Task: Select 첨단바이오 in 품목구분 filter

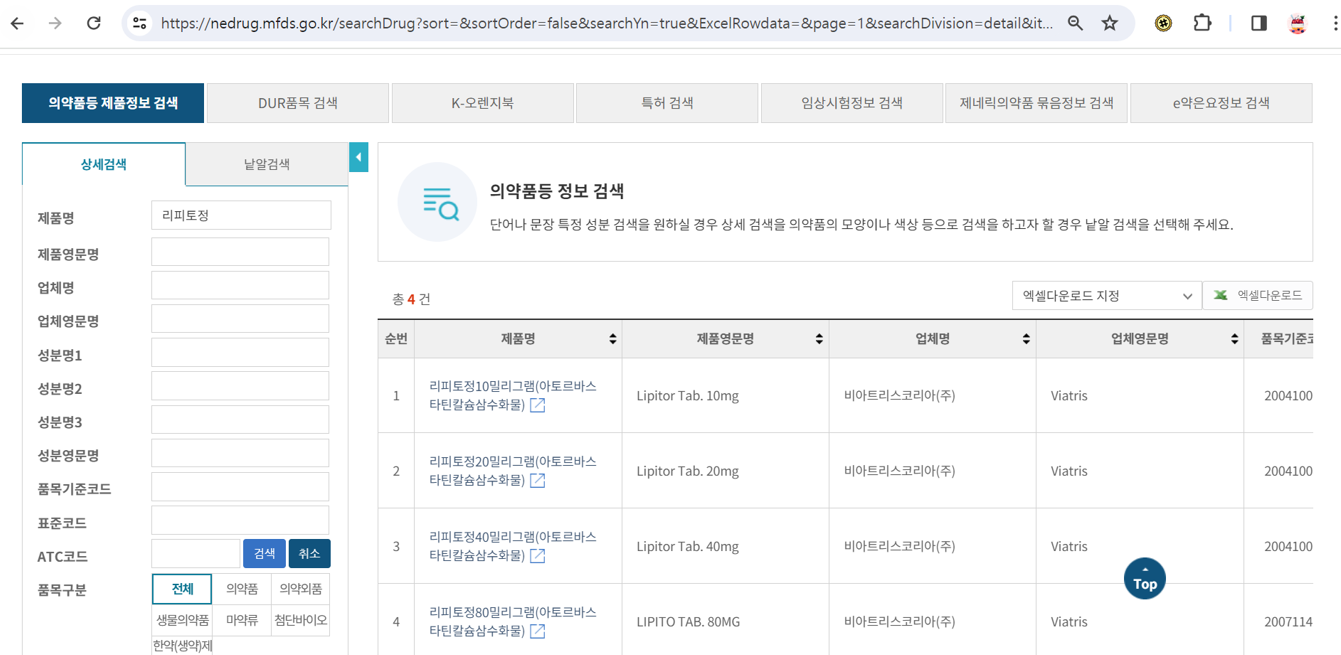Action: 300,620
